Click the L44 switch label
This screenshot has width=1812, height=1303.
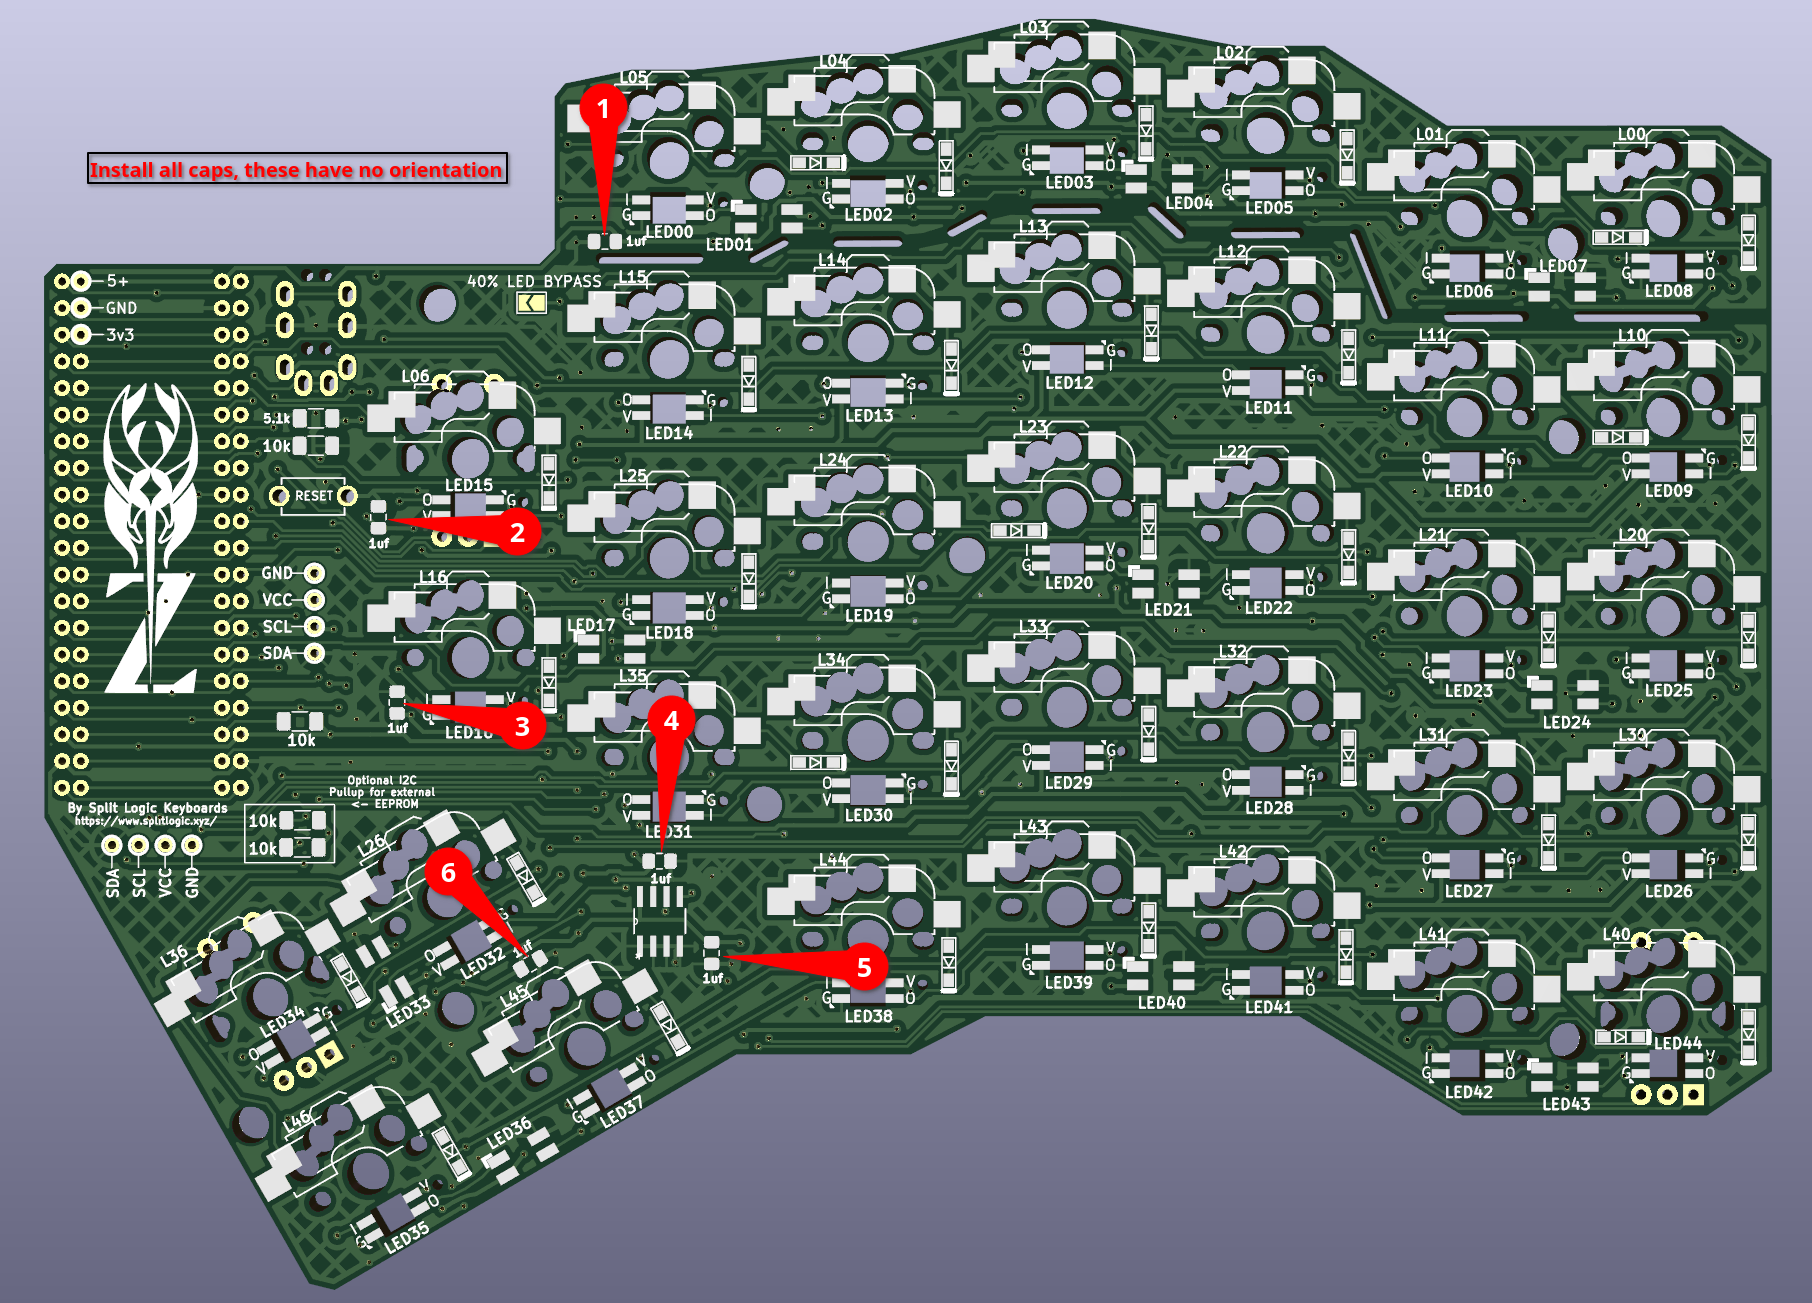(833, 860)
